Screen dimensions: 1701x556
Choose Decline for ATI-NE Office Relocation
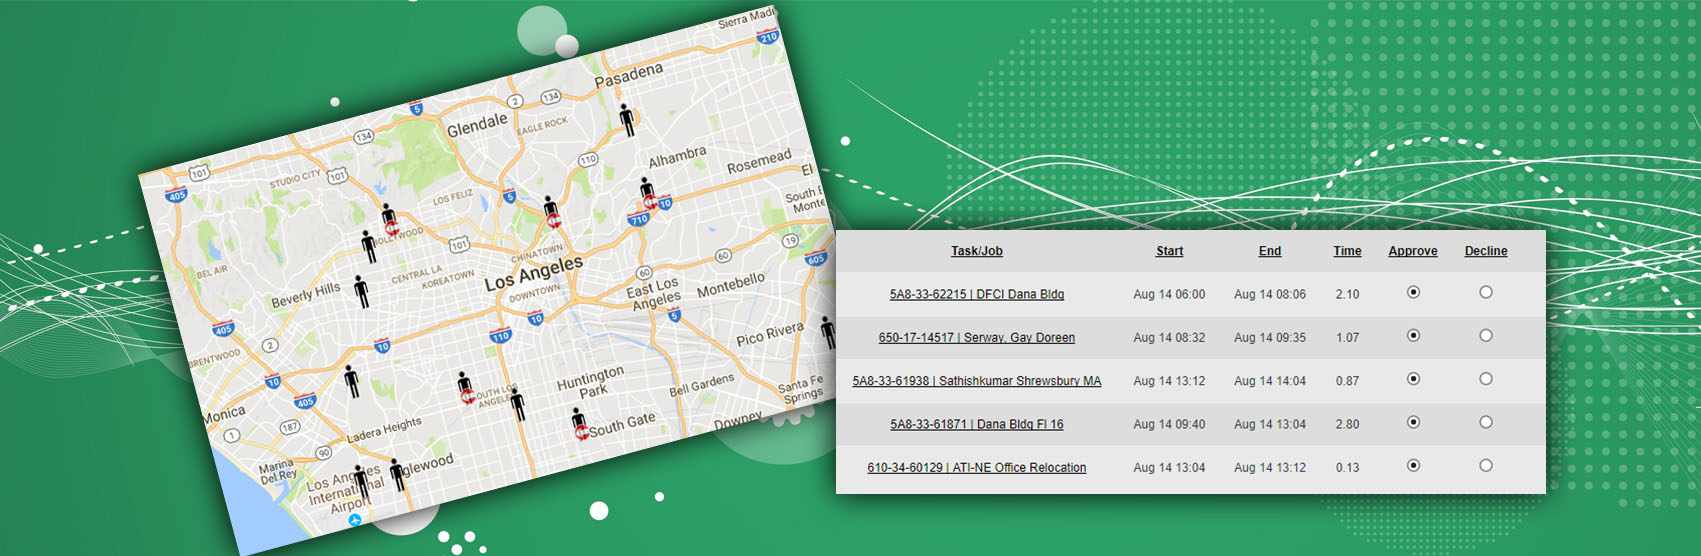coord(1485,465)
